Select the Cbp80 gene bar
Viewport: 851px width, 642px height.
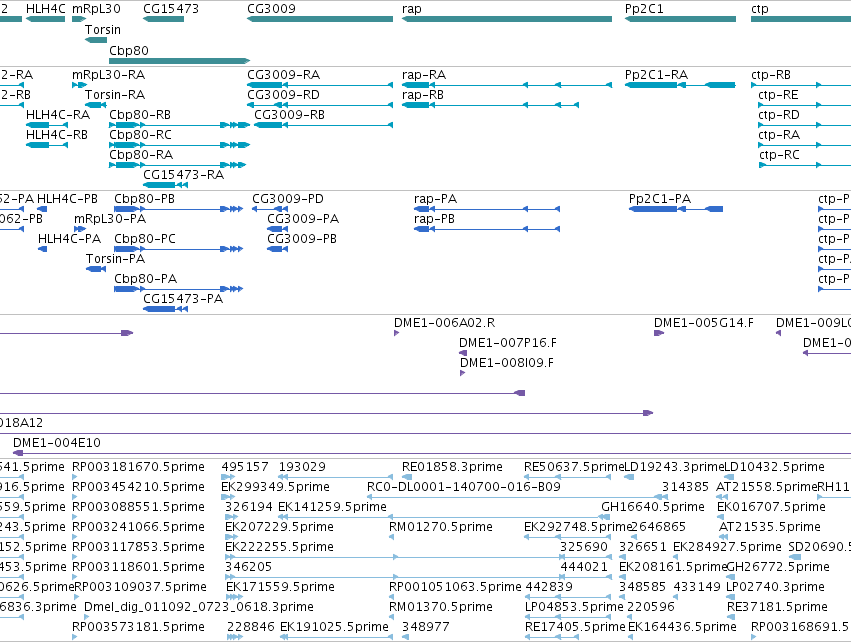tap(180, 61)
